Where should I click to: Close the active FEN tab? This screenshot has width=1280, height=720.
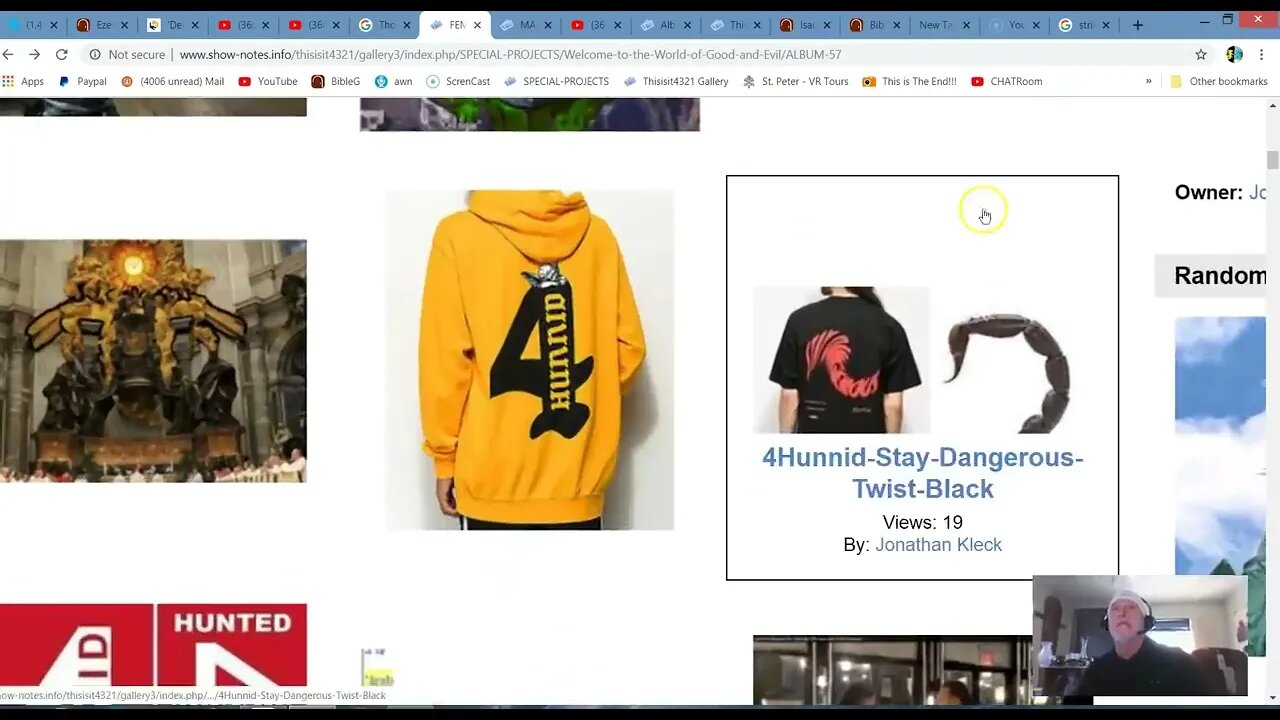pyautogui.click(x=477, y=25)
